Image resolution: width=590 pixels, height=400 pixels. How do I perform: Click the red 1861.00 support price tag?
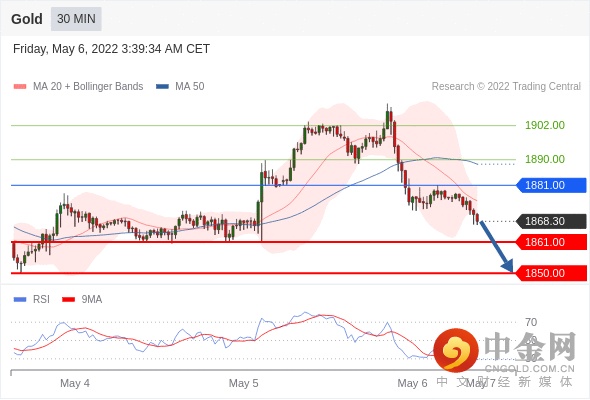[552, 242]
